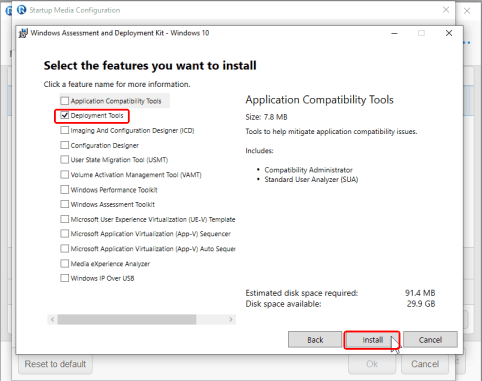Check Application Compatibility Tools checkbox

(65, 101)
